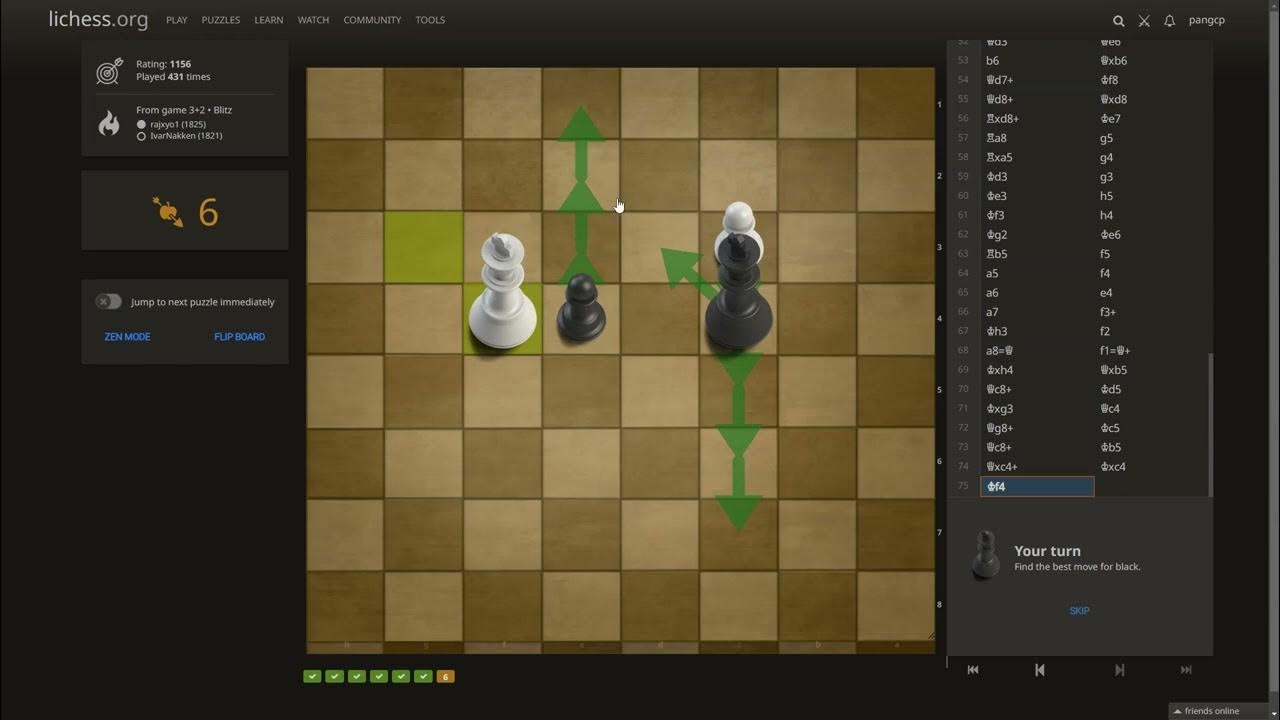
Task: Step forward one move
Action: pyautogui.click(x=1119, y=670)
